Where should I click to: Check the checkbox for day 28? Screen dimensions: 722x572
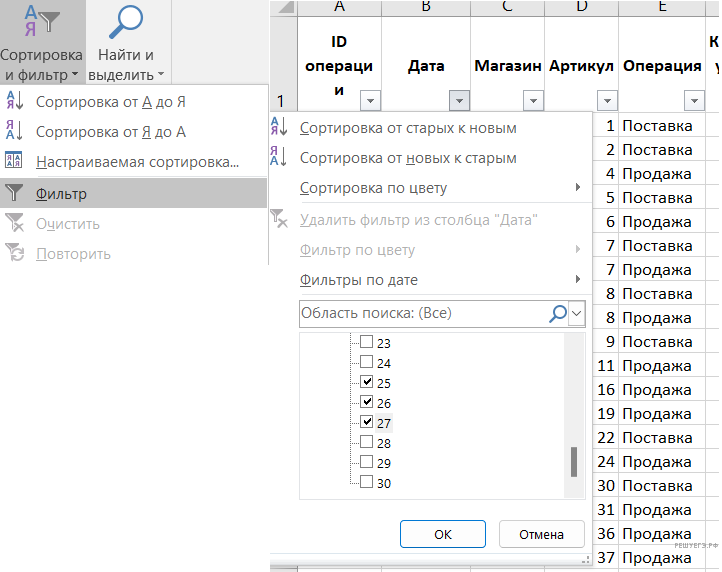[x=366, y=442]
